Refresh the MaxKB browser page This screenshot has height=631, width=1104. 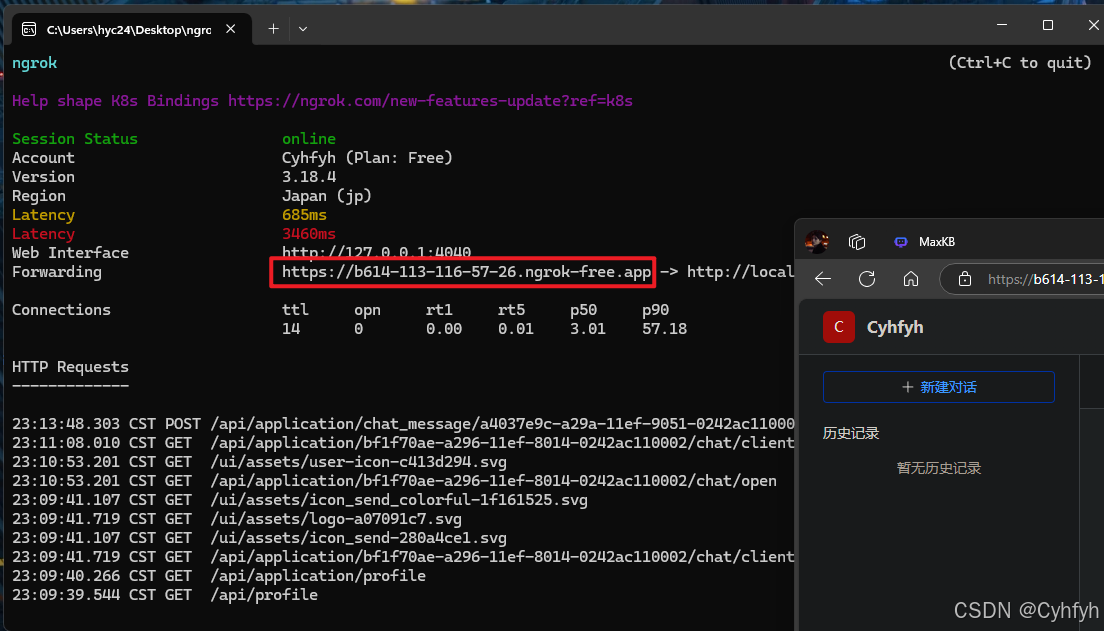coord(867,279)
